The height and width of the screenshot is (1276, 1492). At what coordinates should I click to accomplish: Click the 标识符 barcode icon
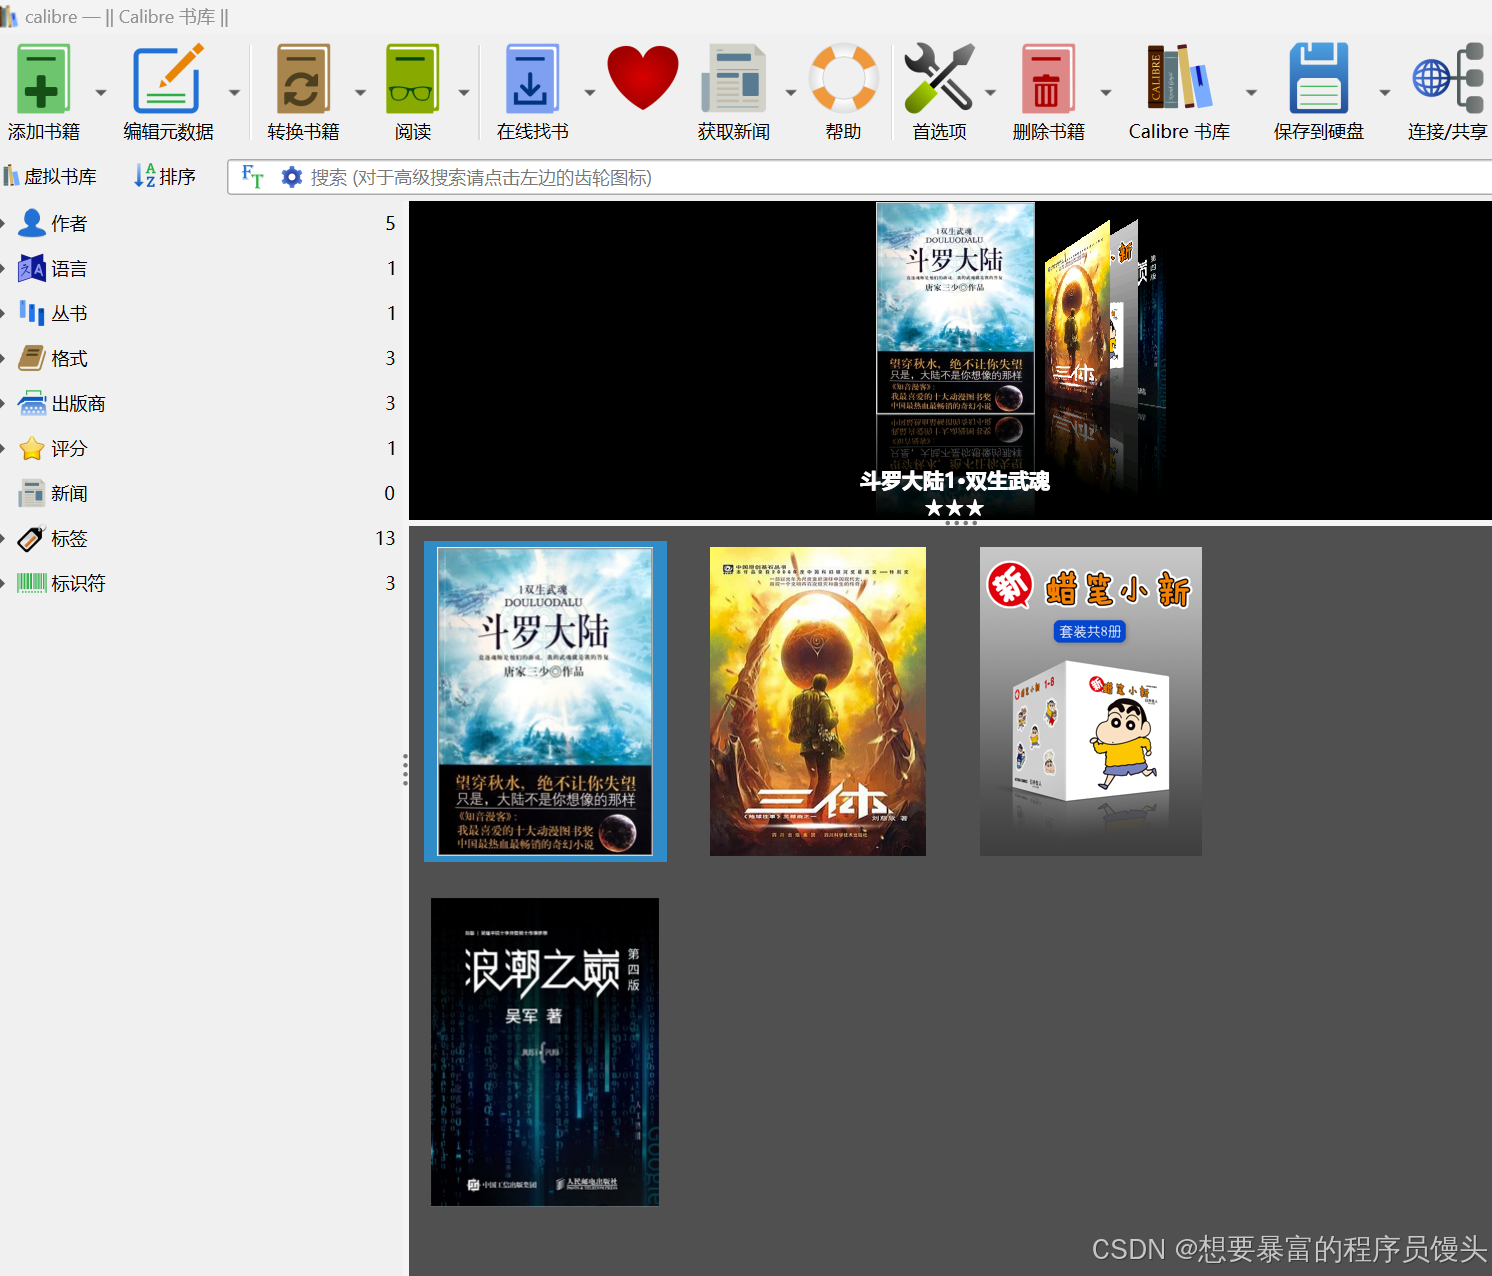32,583
